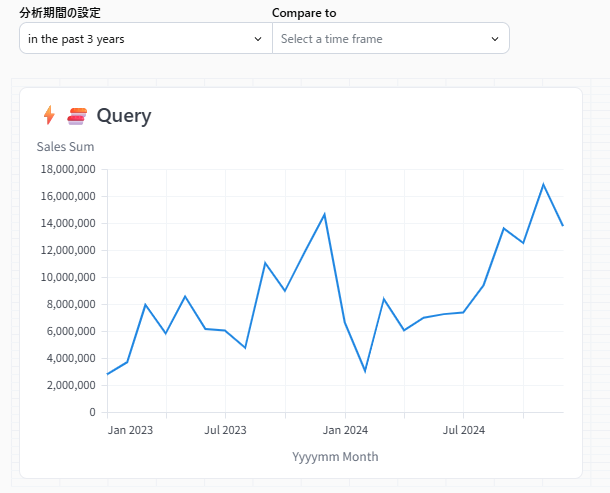
Task: Click the 16,000,000 y-axis value
Action: tap(68, 196)
